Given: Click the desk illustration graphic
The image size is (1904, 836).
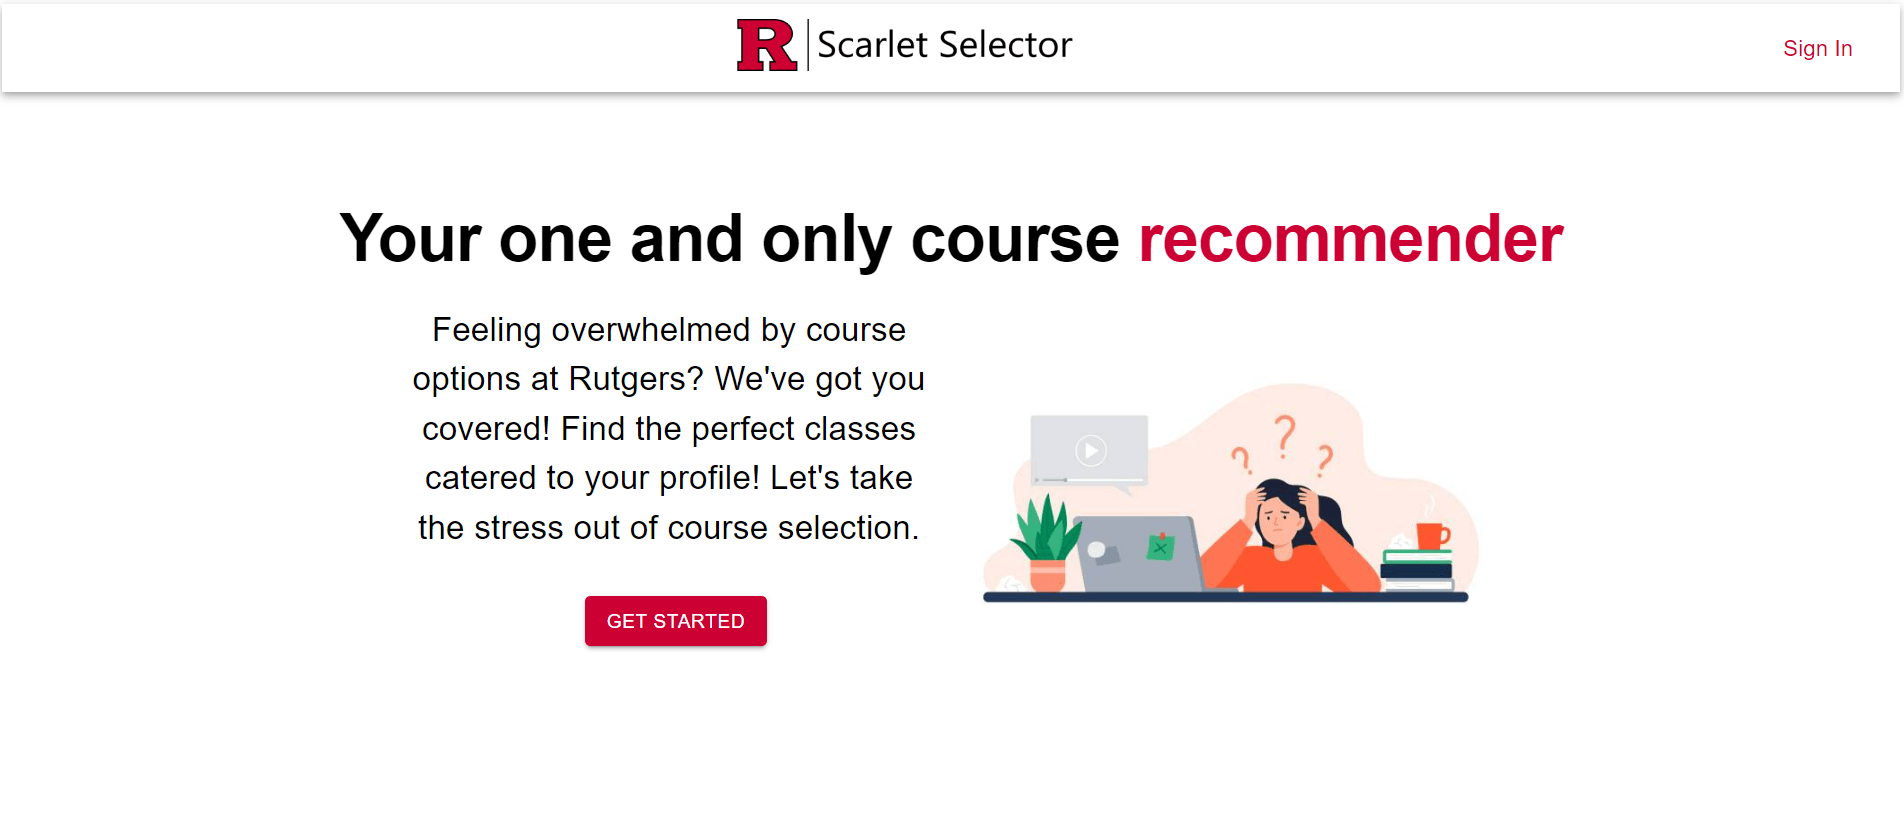Looking at the screenshot, I should pos(1225,597).
